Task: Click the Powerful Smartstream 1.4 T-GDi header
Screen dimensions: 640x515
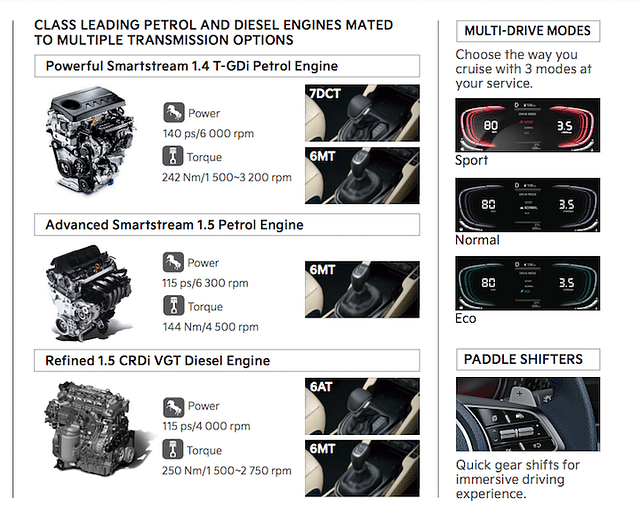Action: coord(227,66)
